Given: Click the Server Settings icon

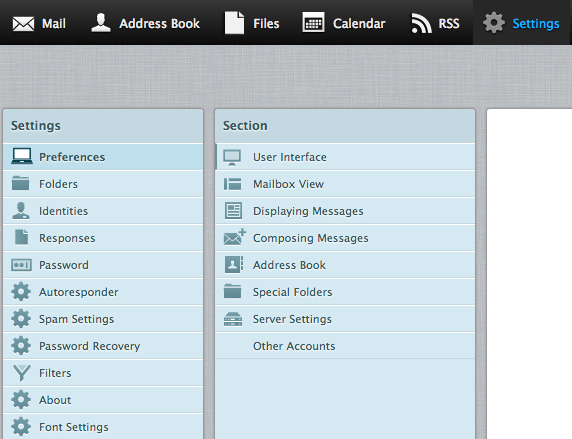Looking at the screenshot, I should 233,319.
